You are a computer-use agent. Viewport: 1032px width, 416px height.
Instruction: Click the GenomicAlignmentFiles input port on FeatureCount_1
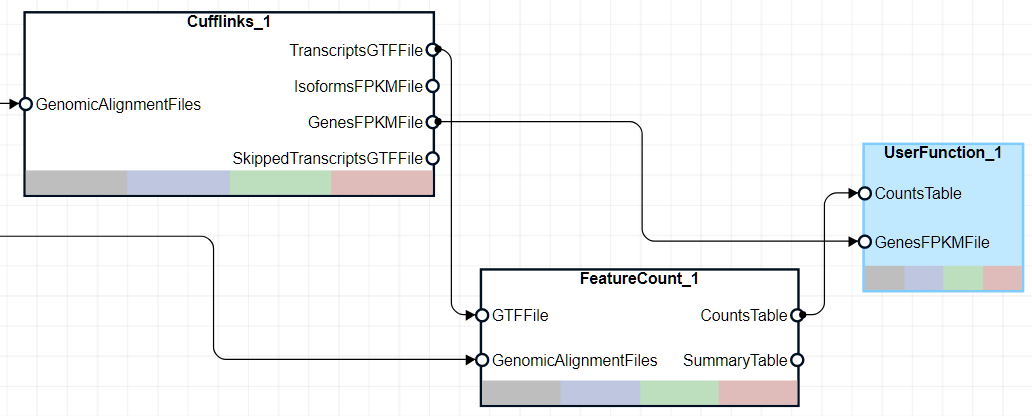(x=482, y=360)
